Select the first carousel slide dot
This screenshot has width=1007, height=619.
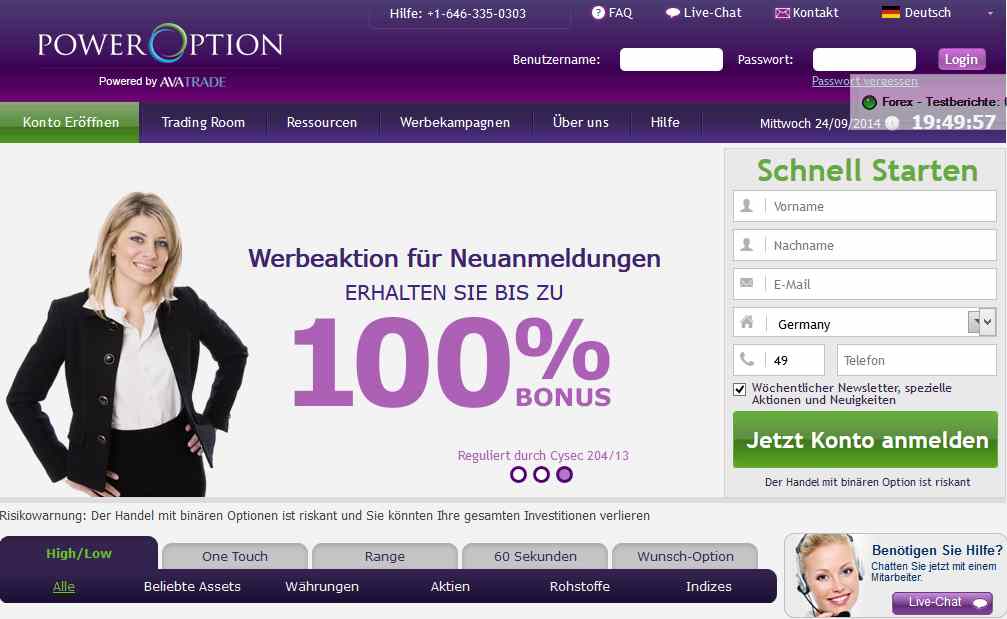tap(518, 475)
